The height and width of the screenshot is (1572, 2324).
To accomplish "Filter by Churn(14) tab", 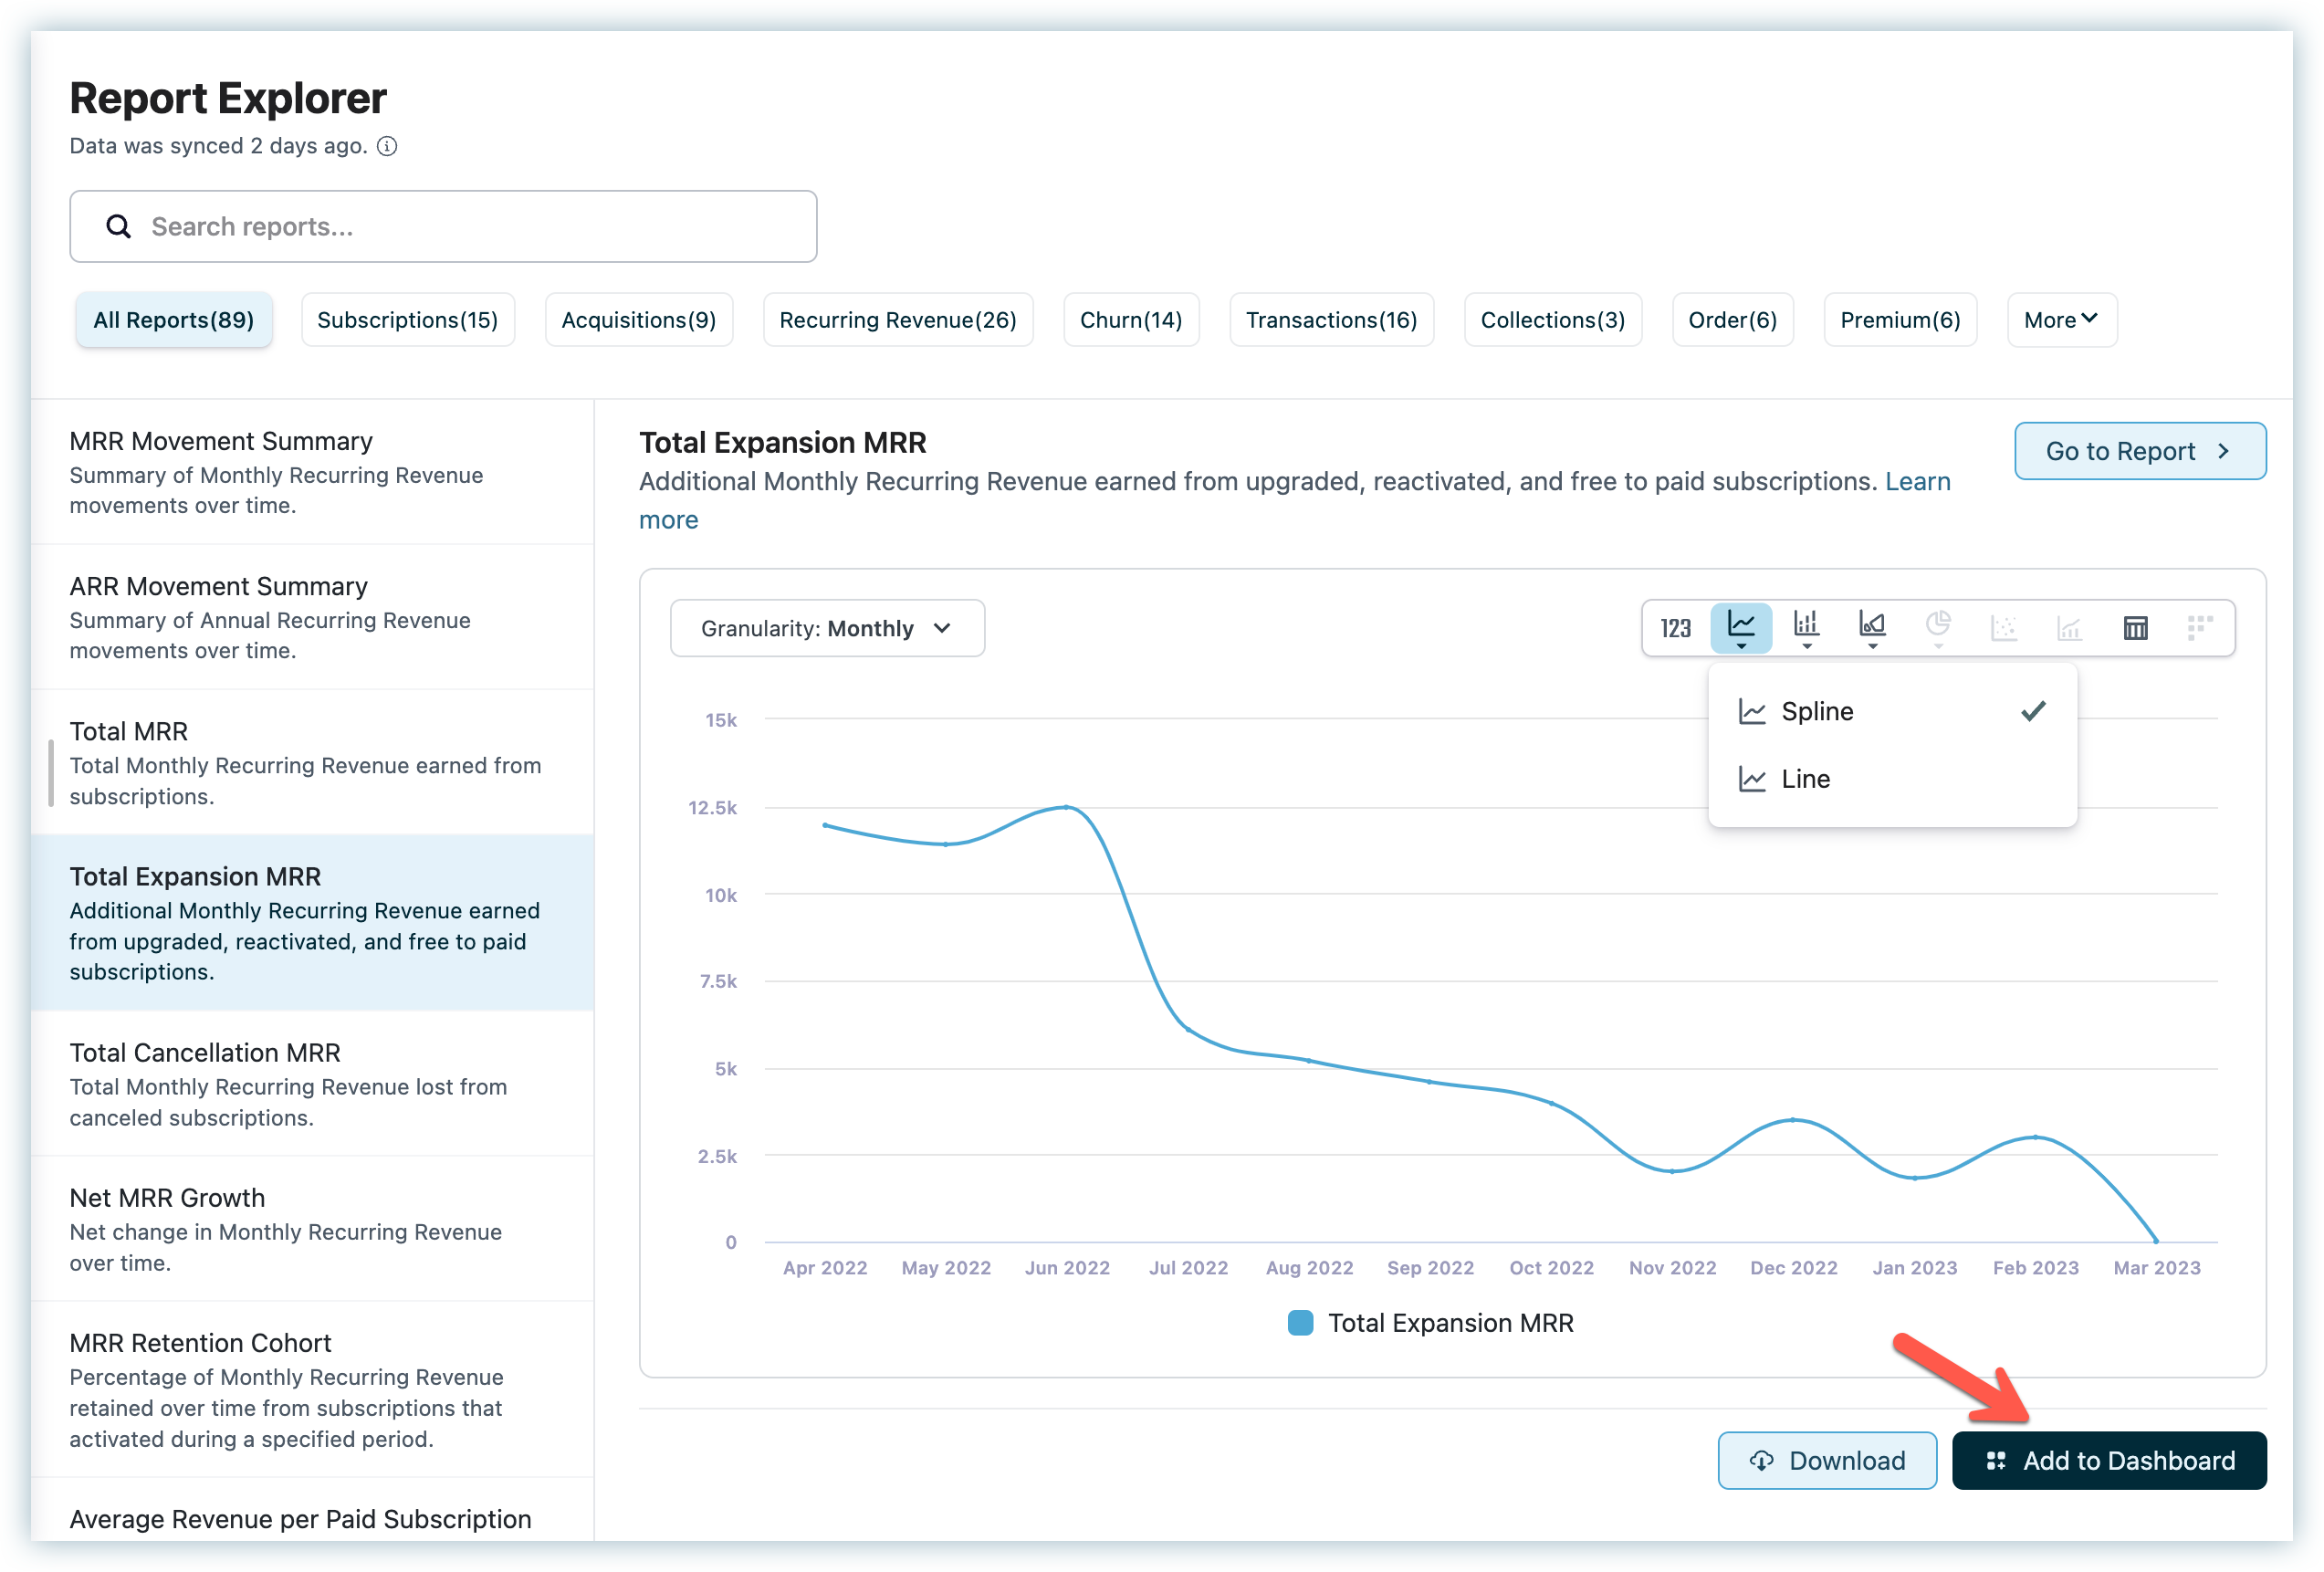I will (x=1130, y=320).
